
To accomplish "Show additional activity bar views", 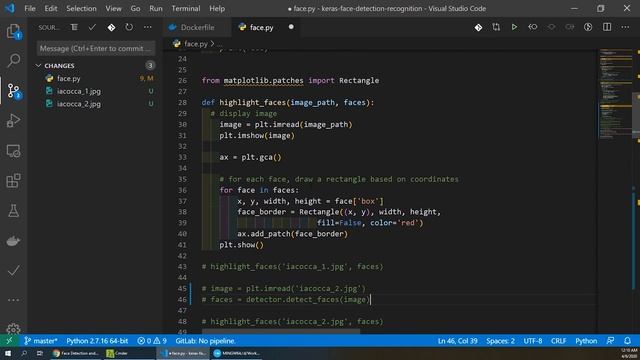I will tap(13, 300).
